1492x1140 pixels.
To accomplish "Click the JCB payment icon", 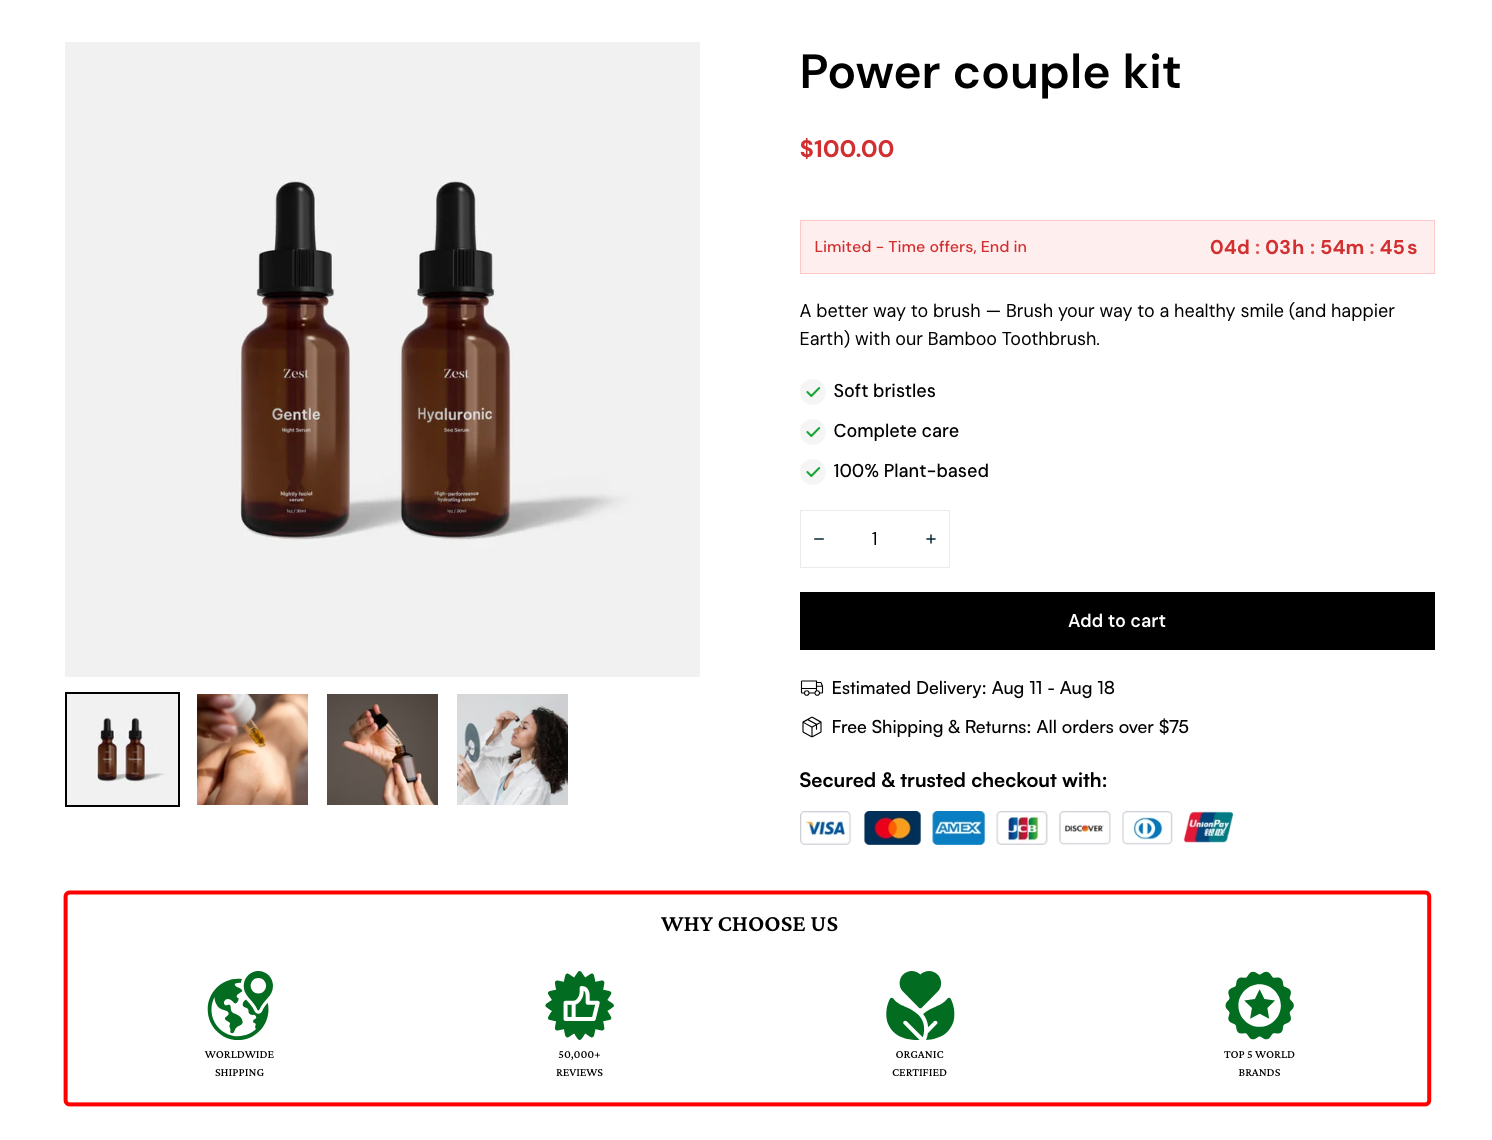I will pyautogui.click(x=1022, y=828).
